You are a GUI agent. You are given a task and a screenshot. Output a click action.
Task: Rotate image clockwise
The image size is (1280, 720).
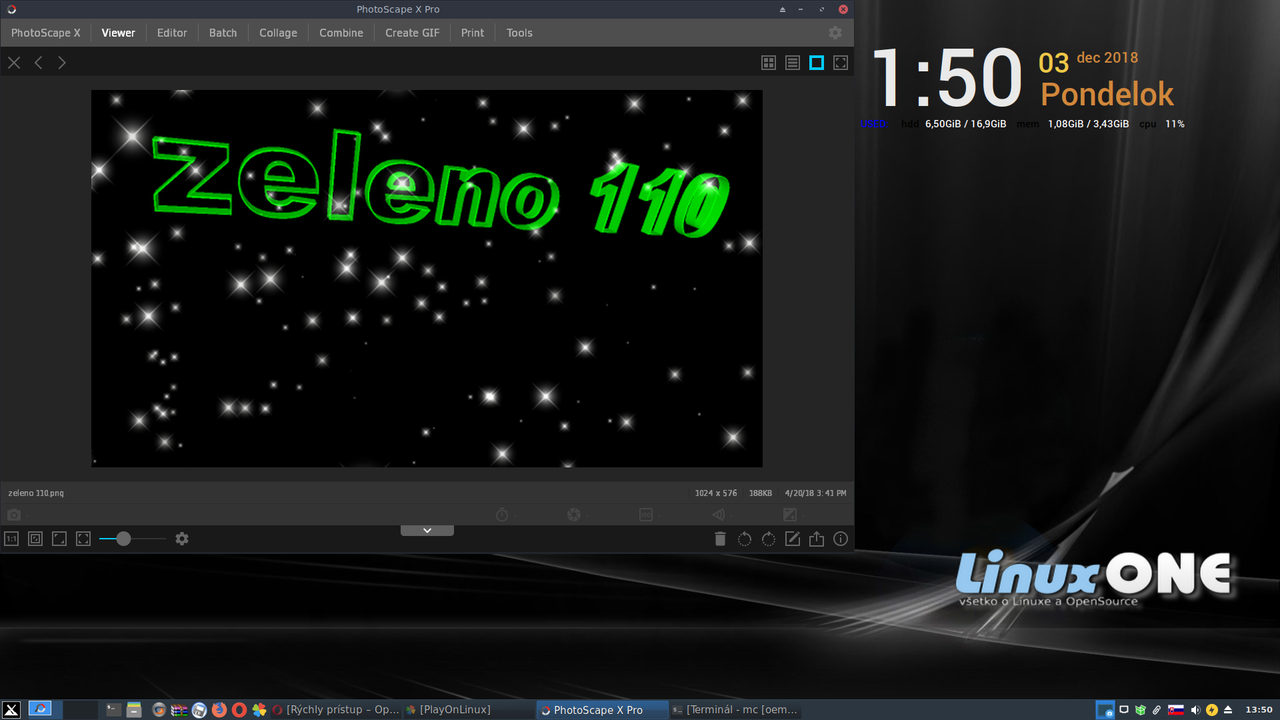(768, 539)
